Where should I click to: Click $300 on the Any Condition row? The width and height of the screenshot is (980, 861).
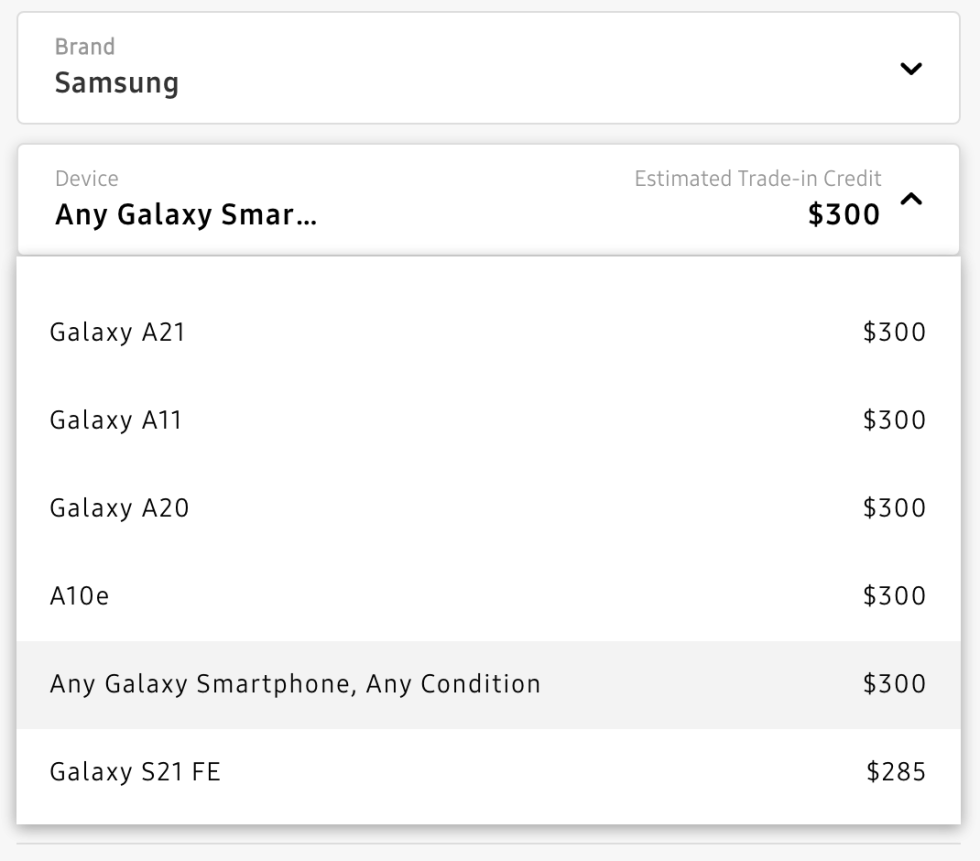(x=894, y=684)
